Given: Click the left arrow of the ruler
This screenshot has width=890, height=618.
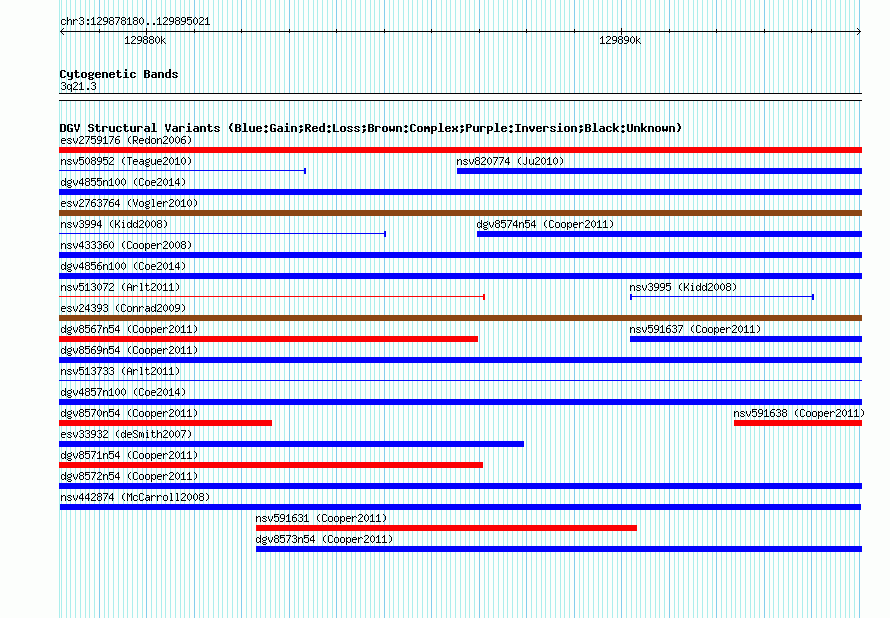Looking at the screenshot, I should (x=62, y=32).
